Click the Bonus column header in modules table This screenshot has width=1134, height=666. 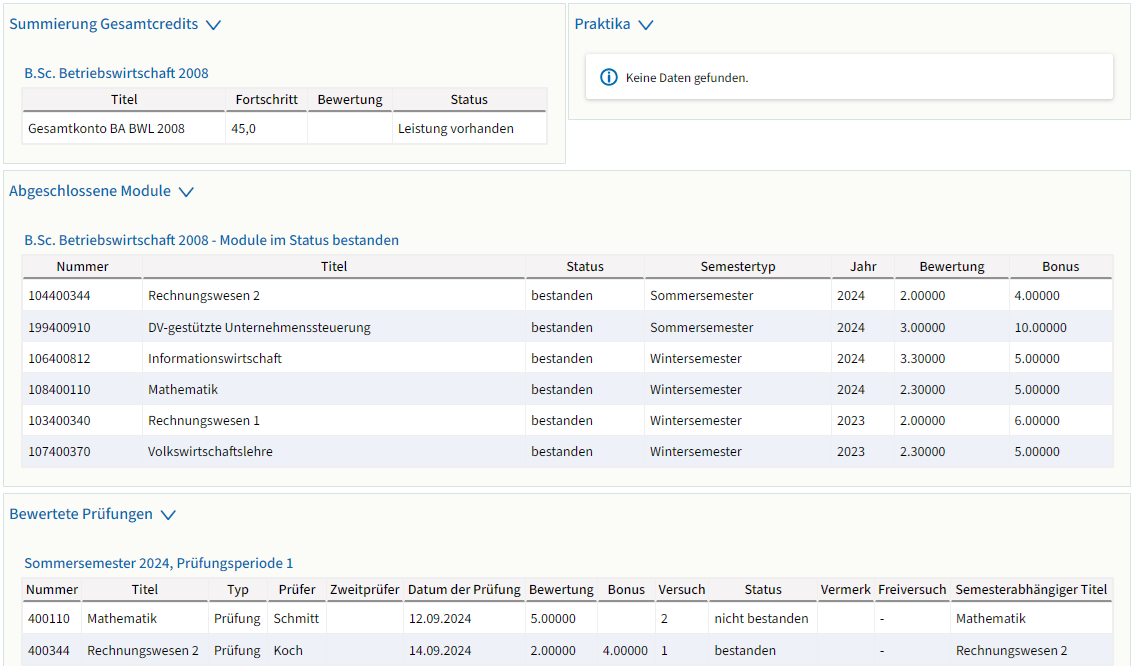[x=1060, y=266]
